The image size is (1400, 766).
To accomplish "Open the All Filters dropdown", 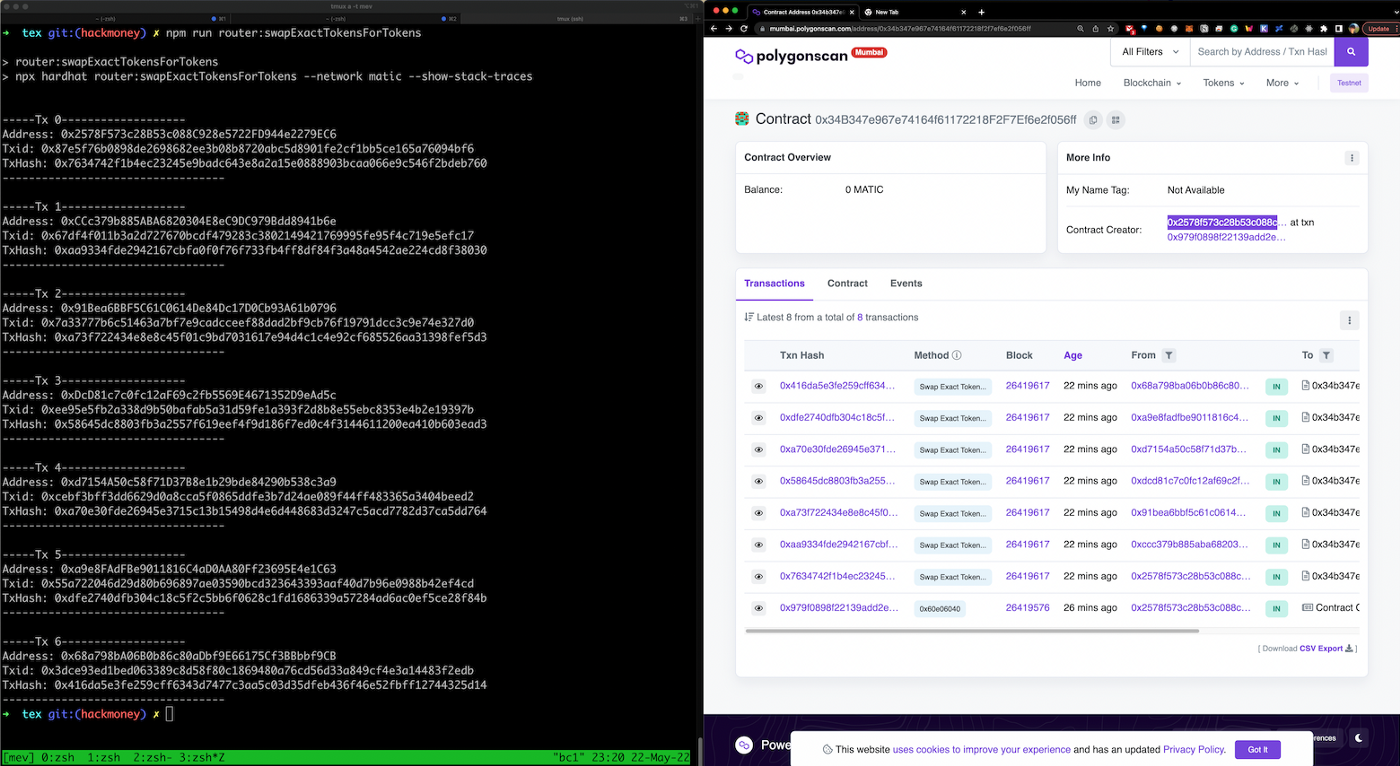I will coord(1150,51).
